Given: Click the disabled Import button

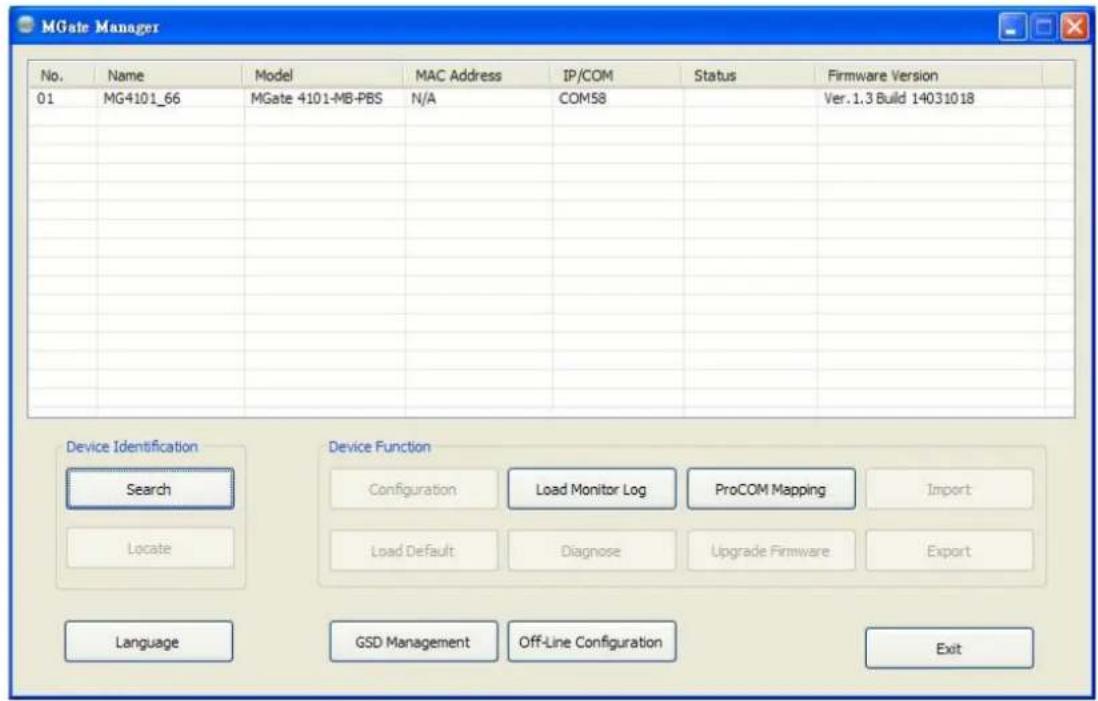Looking at the screenshot, I should (x=950, y=489).
